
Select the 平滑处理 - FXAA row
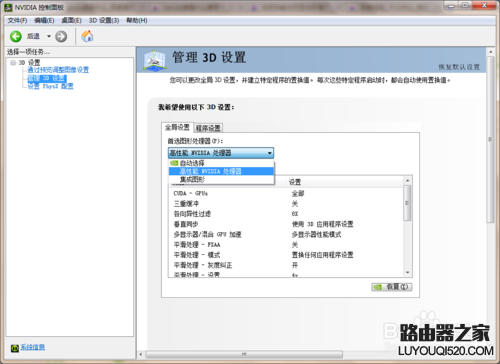tap(286, 245)
